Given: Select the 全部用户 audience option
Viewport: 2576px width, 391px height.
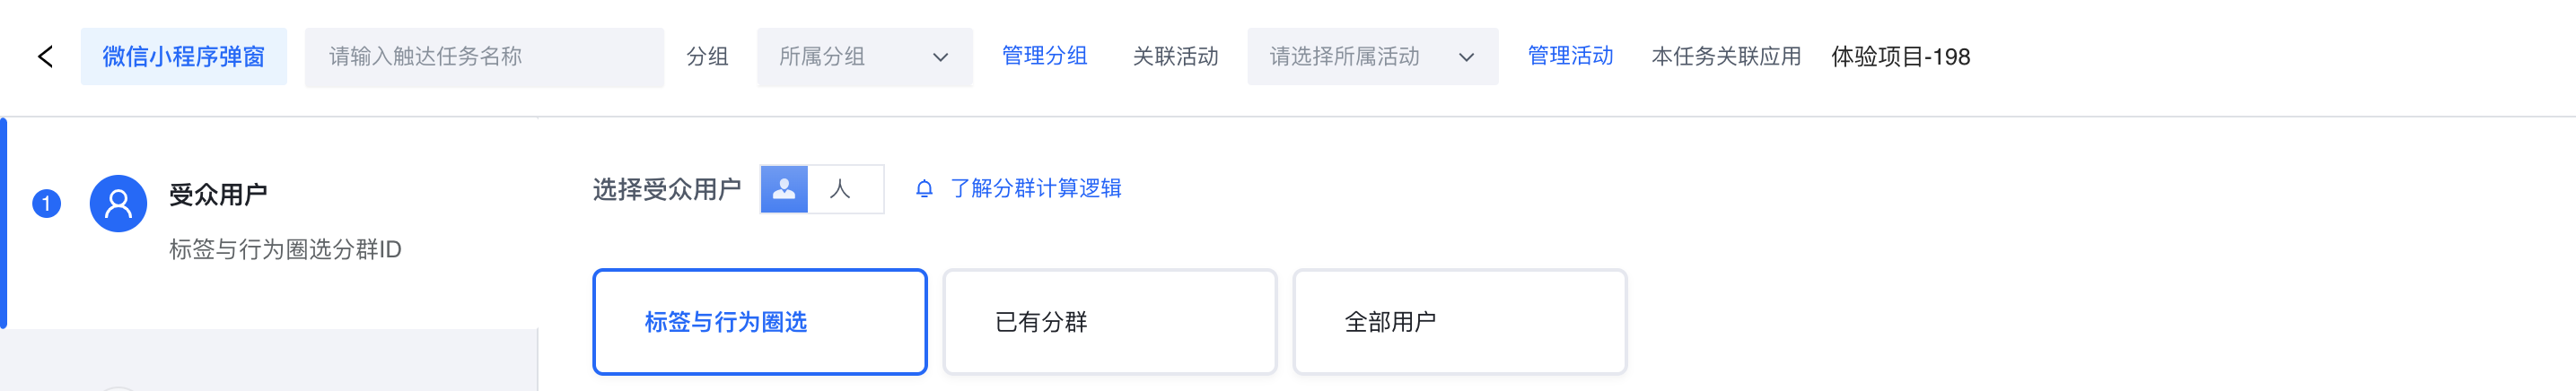Looking at the screenshot, I should tap(1459, 322).
